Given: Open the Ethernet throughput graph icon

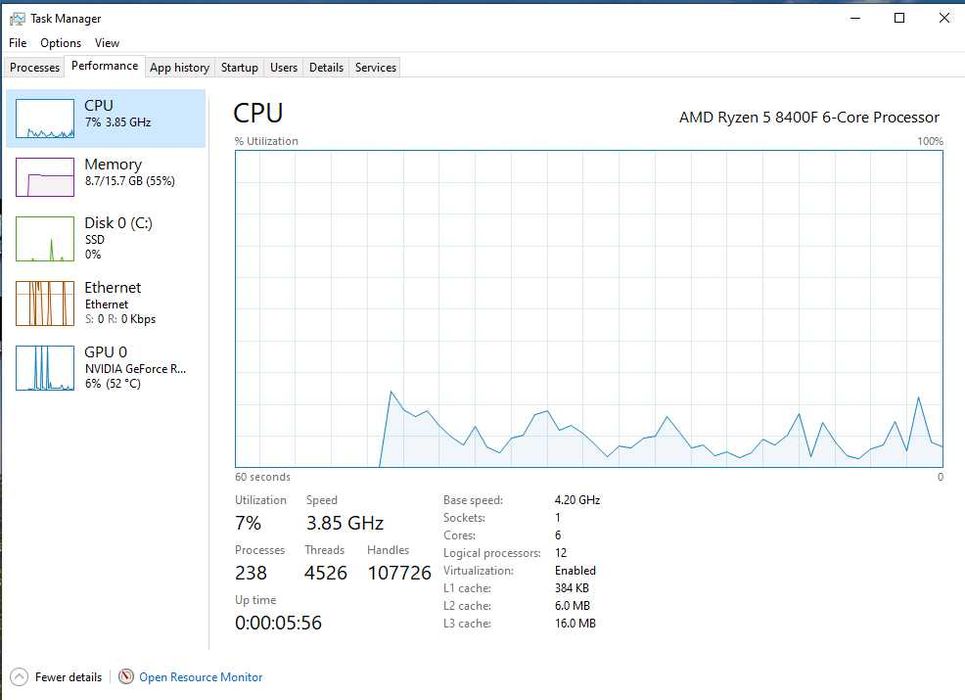Looking at the screenshot, I should click(x=45, y=303).
